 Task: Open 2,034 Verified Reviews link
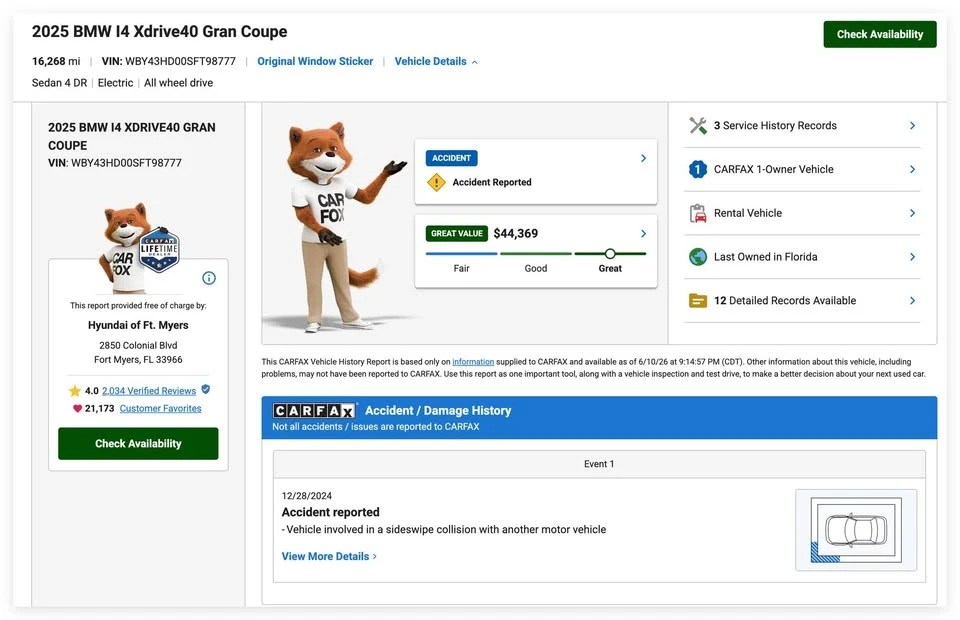pyautogui.click(x=149, y=390)
